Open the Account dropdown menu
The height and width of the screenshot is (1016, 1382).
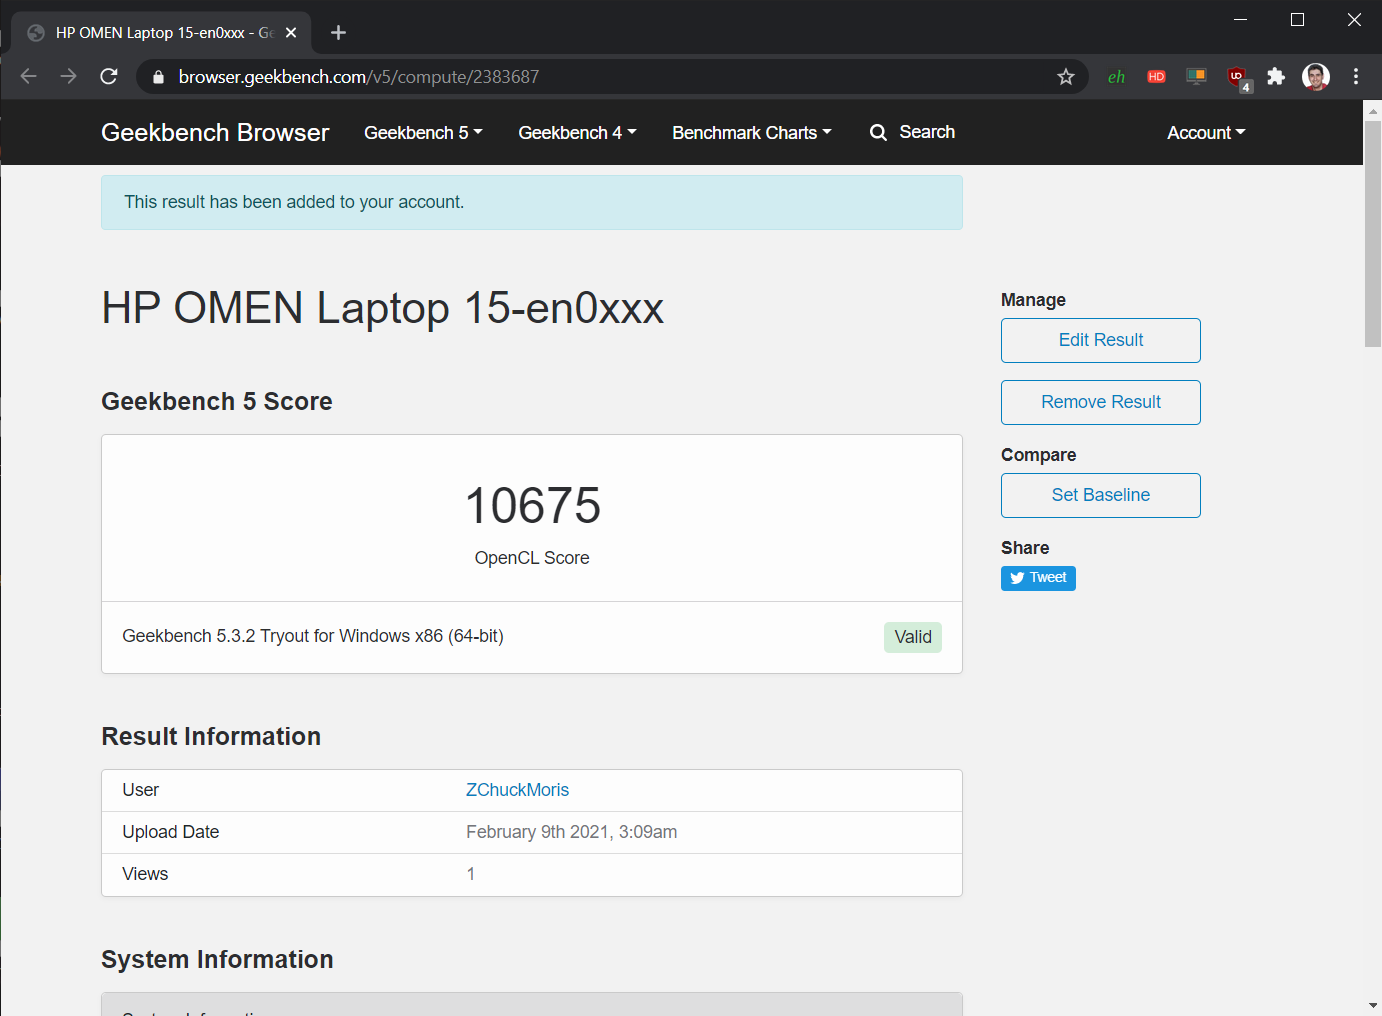(x=1206, y=133)
